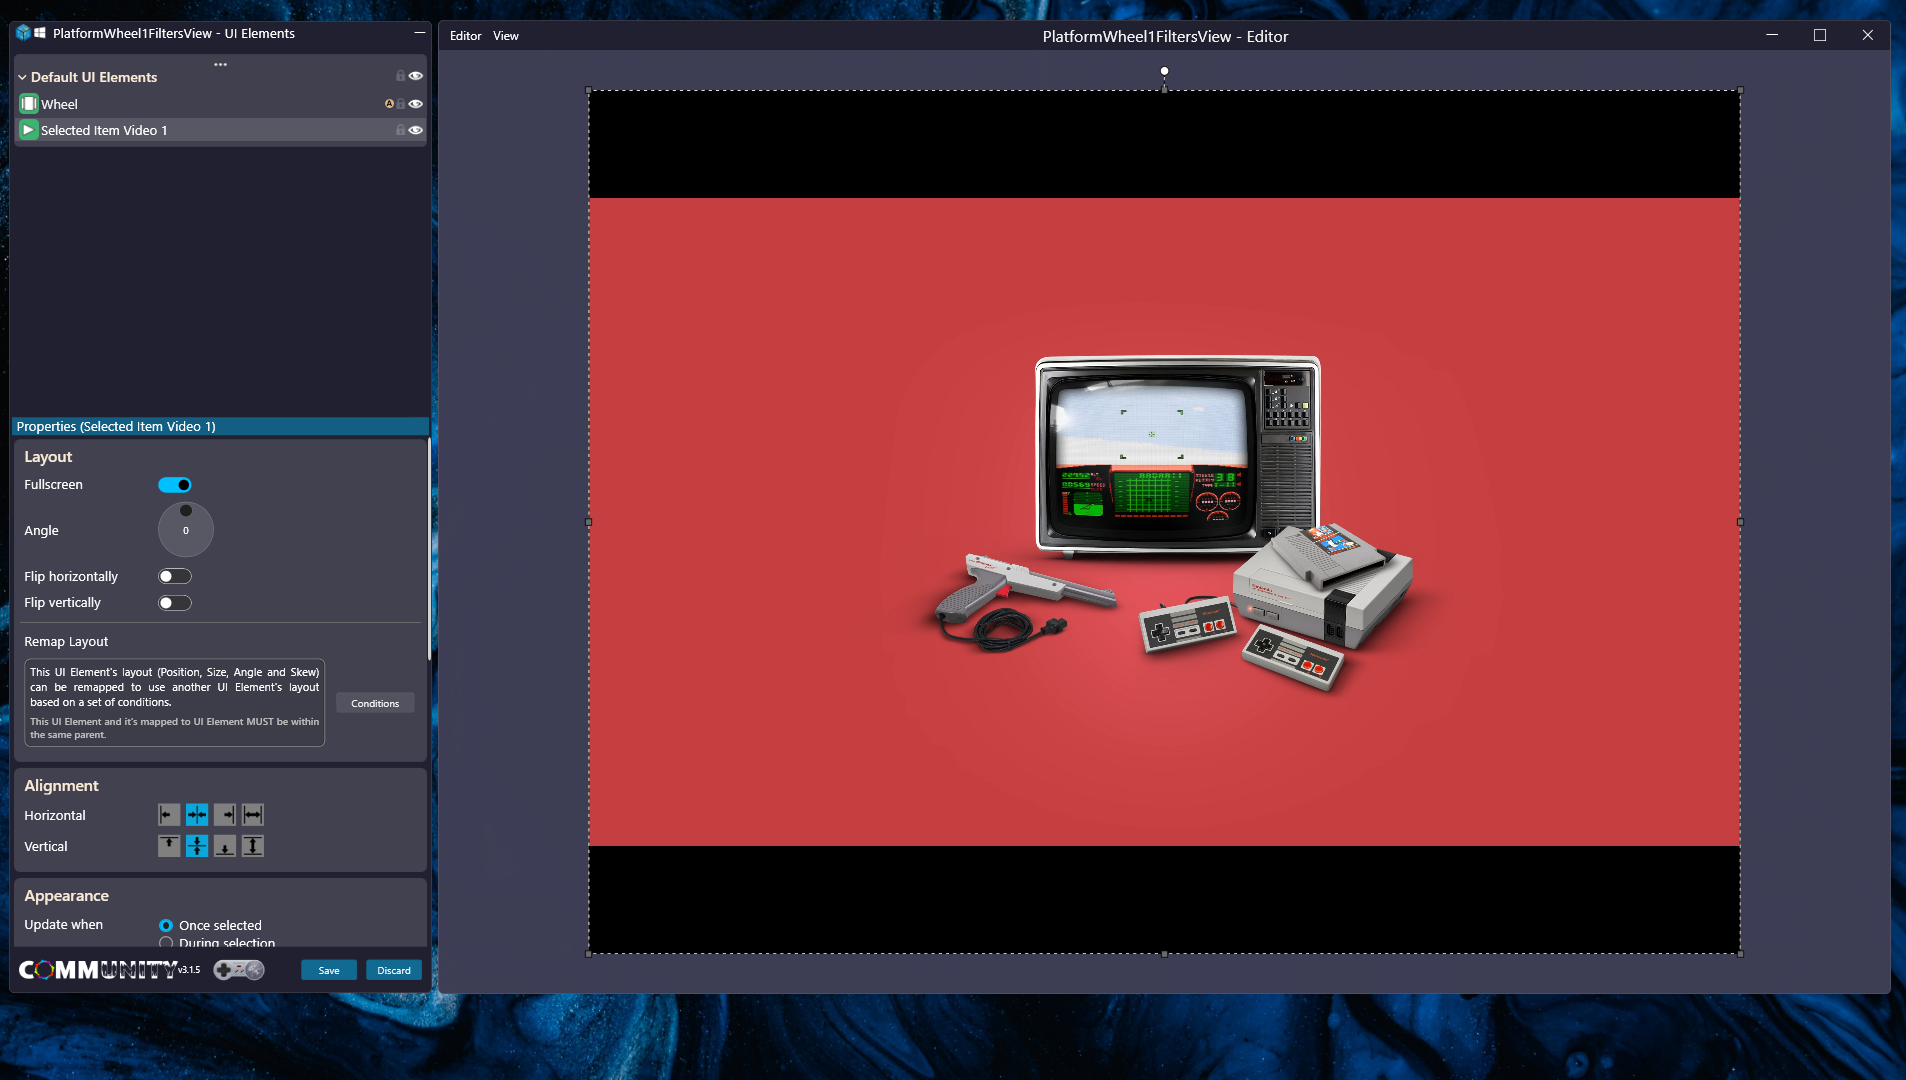Image resolution: width=1906 pixels, height=1080 pixels.
Task: Click the Properties (Selected Item Video 1) header
Action: (x=220, y=426)
